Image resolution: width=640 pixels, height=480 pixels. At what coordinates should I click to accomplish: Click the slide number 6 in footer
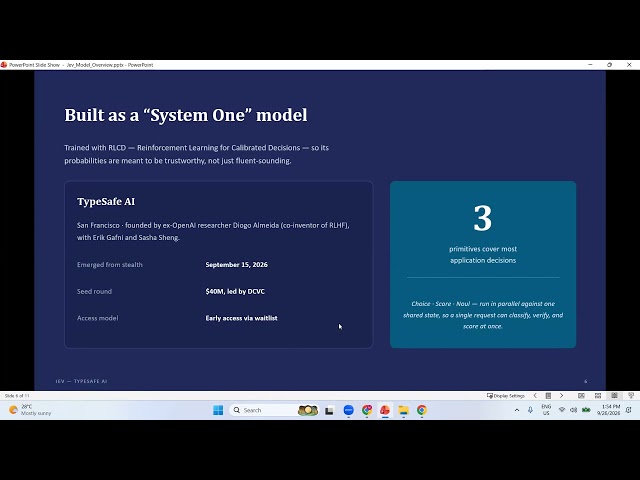click(x=585, y=381)
